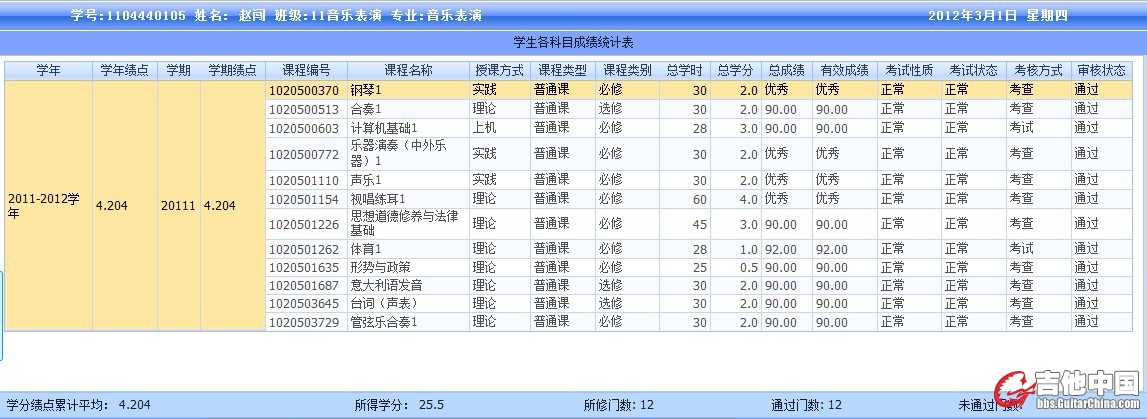The width and height of the screenshot is (1147, 419).
Task: Click 所修门数 12 in footer
Action: tap(619, 404)
